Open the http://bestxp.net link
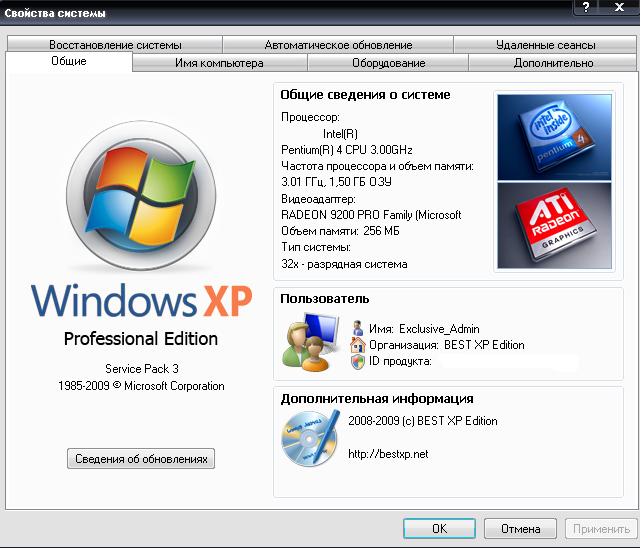641x548 pixels. 388,454
